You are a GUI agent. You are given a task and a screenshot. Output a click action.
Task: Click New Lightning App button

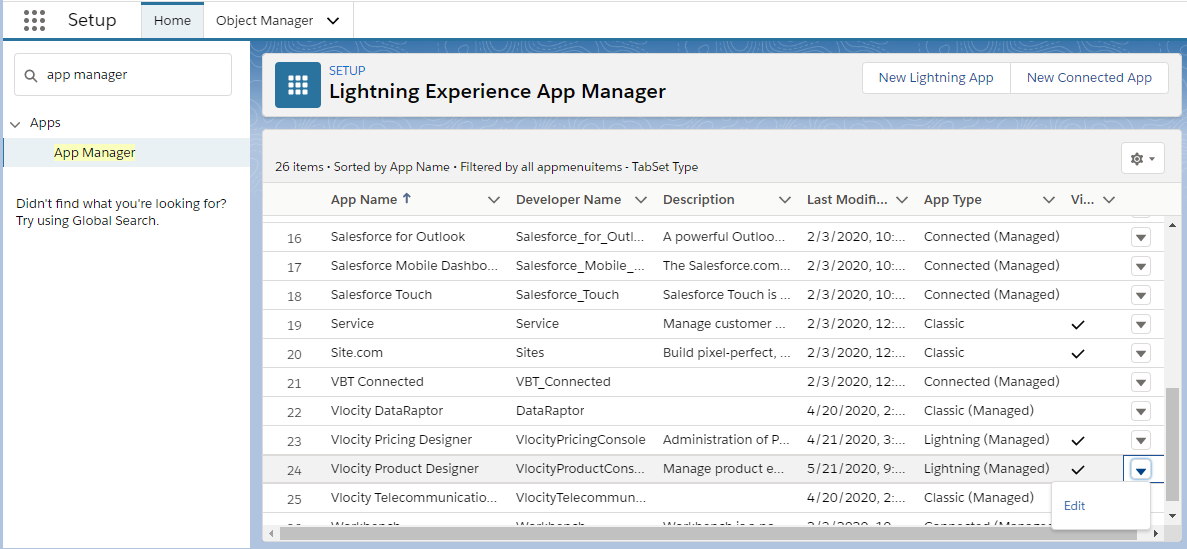pyautogui.click(x=936, y=78)
